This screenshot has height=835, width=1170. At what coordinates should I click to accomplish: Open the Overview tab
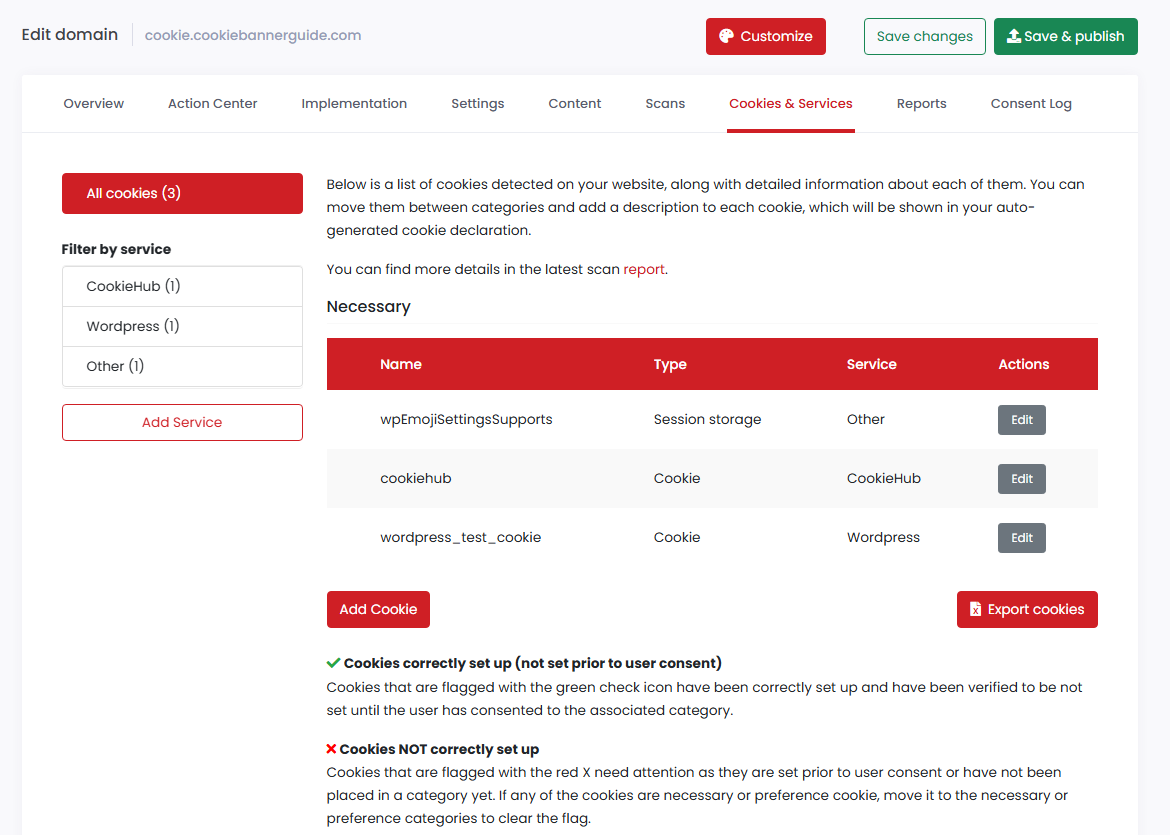[x=93, y=104]
